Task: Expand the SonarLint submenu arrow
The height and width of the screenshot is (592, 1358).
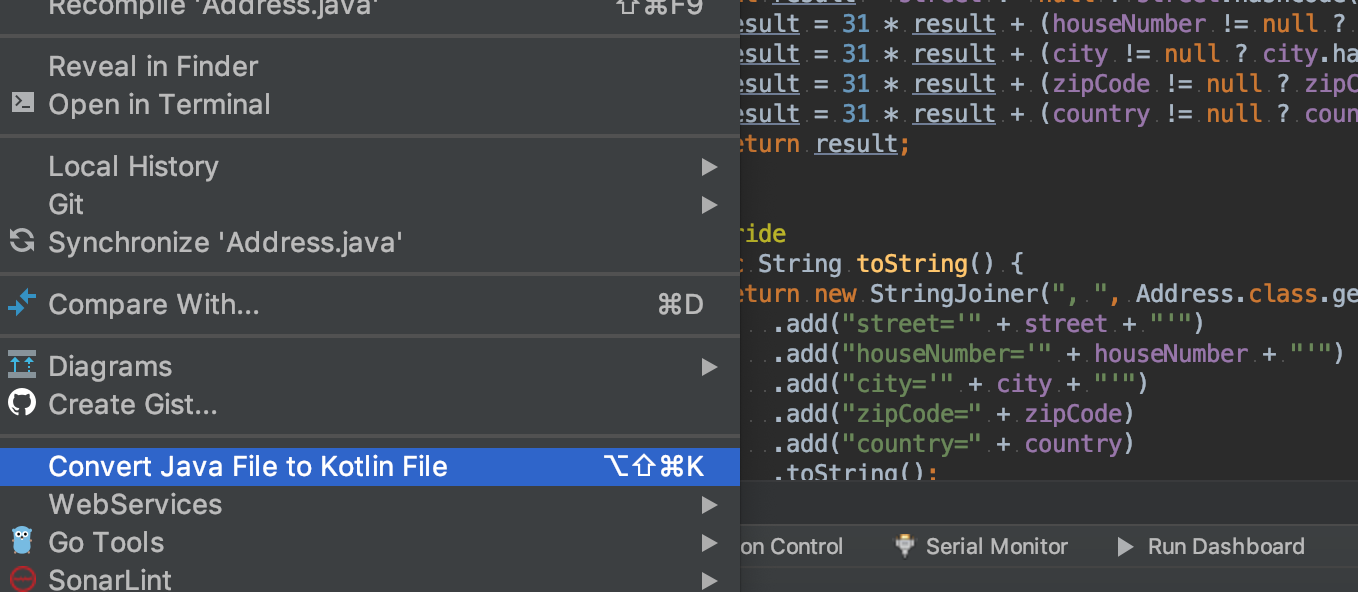Action: tap(709, 580)
